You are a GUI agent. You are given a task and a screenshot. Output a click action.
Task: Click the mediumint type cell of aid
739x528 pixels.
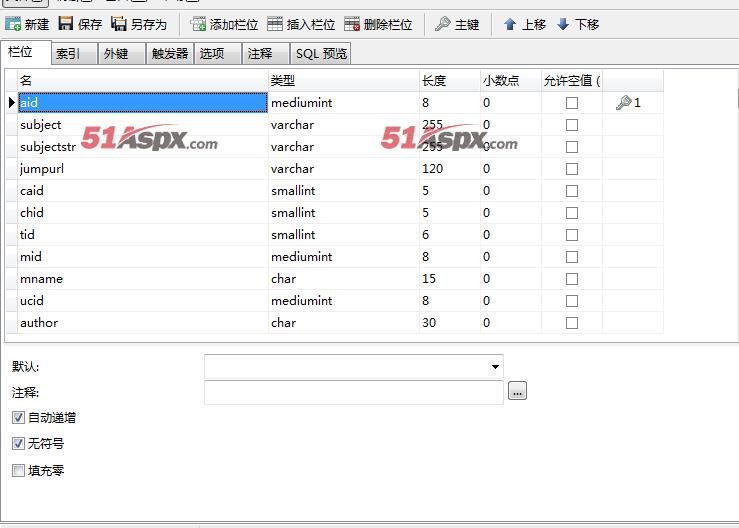(x=344, y=102)
